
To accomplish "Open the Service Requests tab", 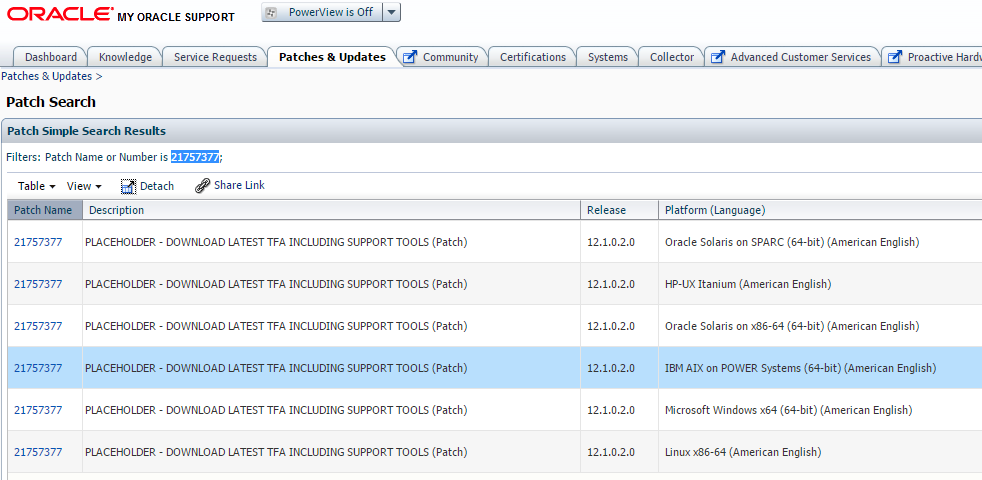I will point(215,57).
